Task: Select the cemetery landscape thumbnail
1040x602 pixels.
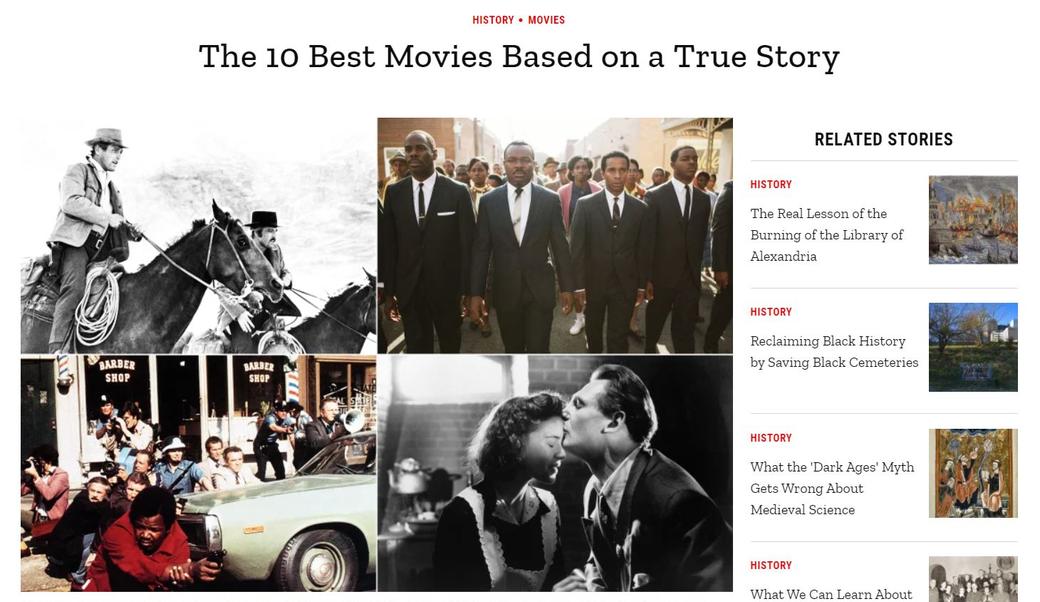Action: tap(973, 347)
